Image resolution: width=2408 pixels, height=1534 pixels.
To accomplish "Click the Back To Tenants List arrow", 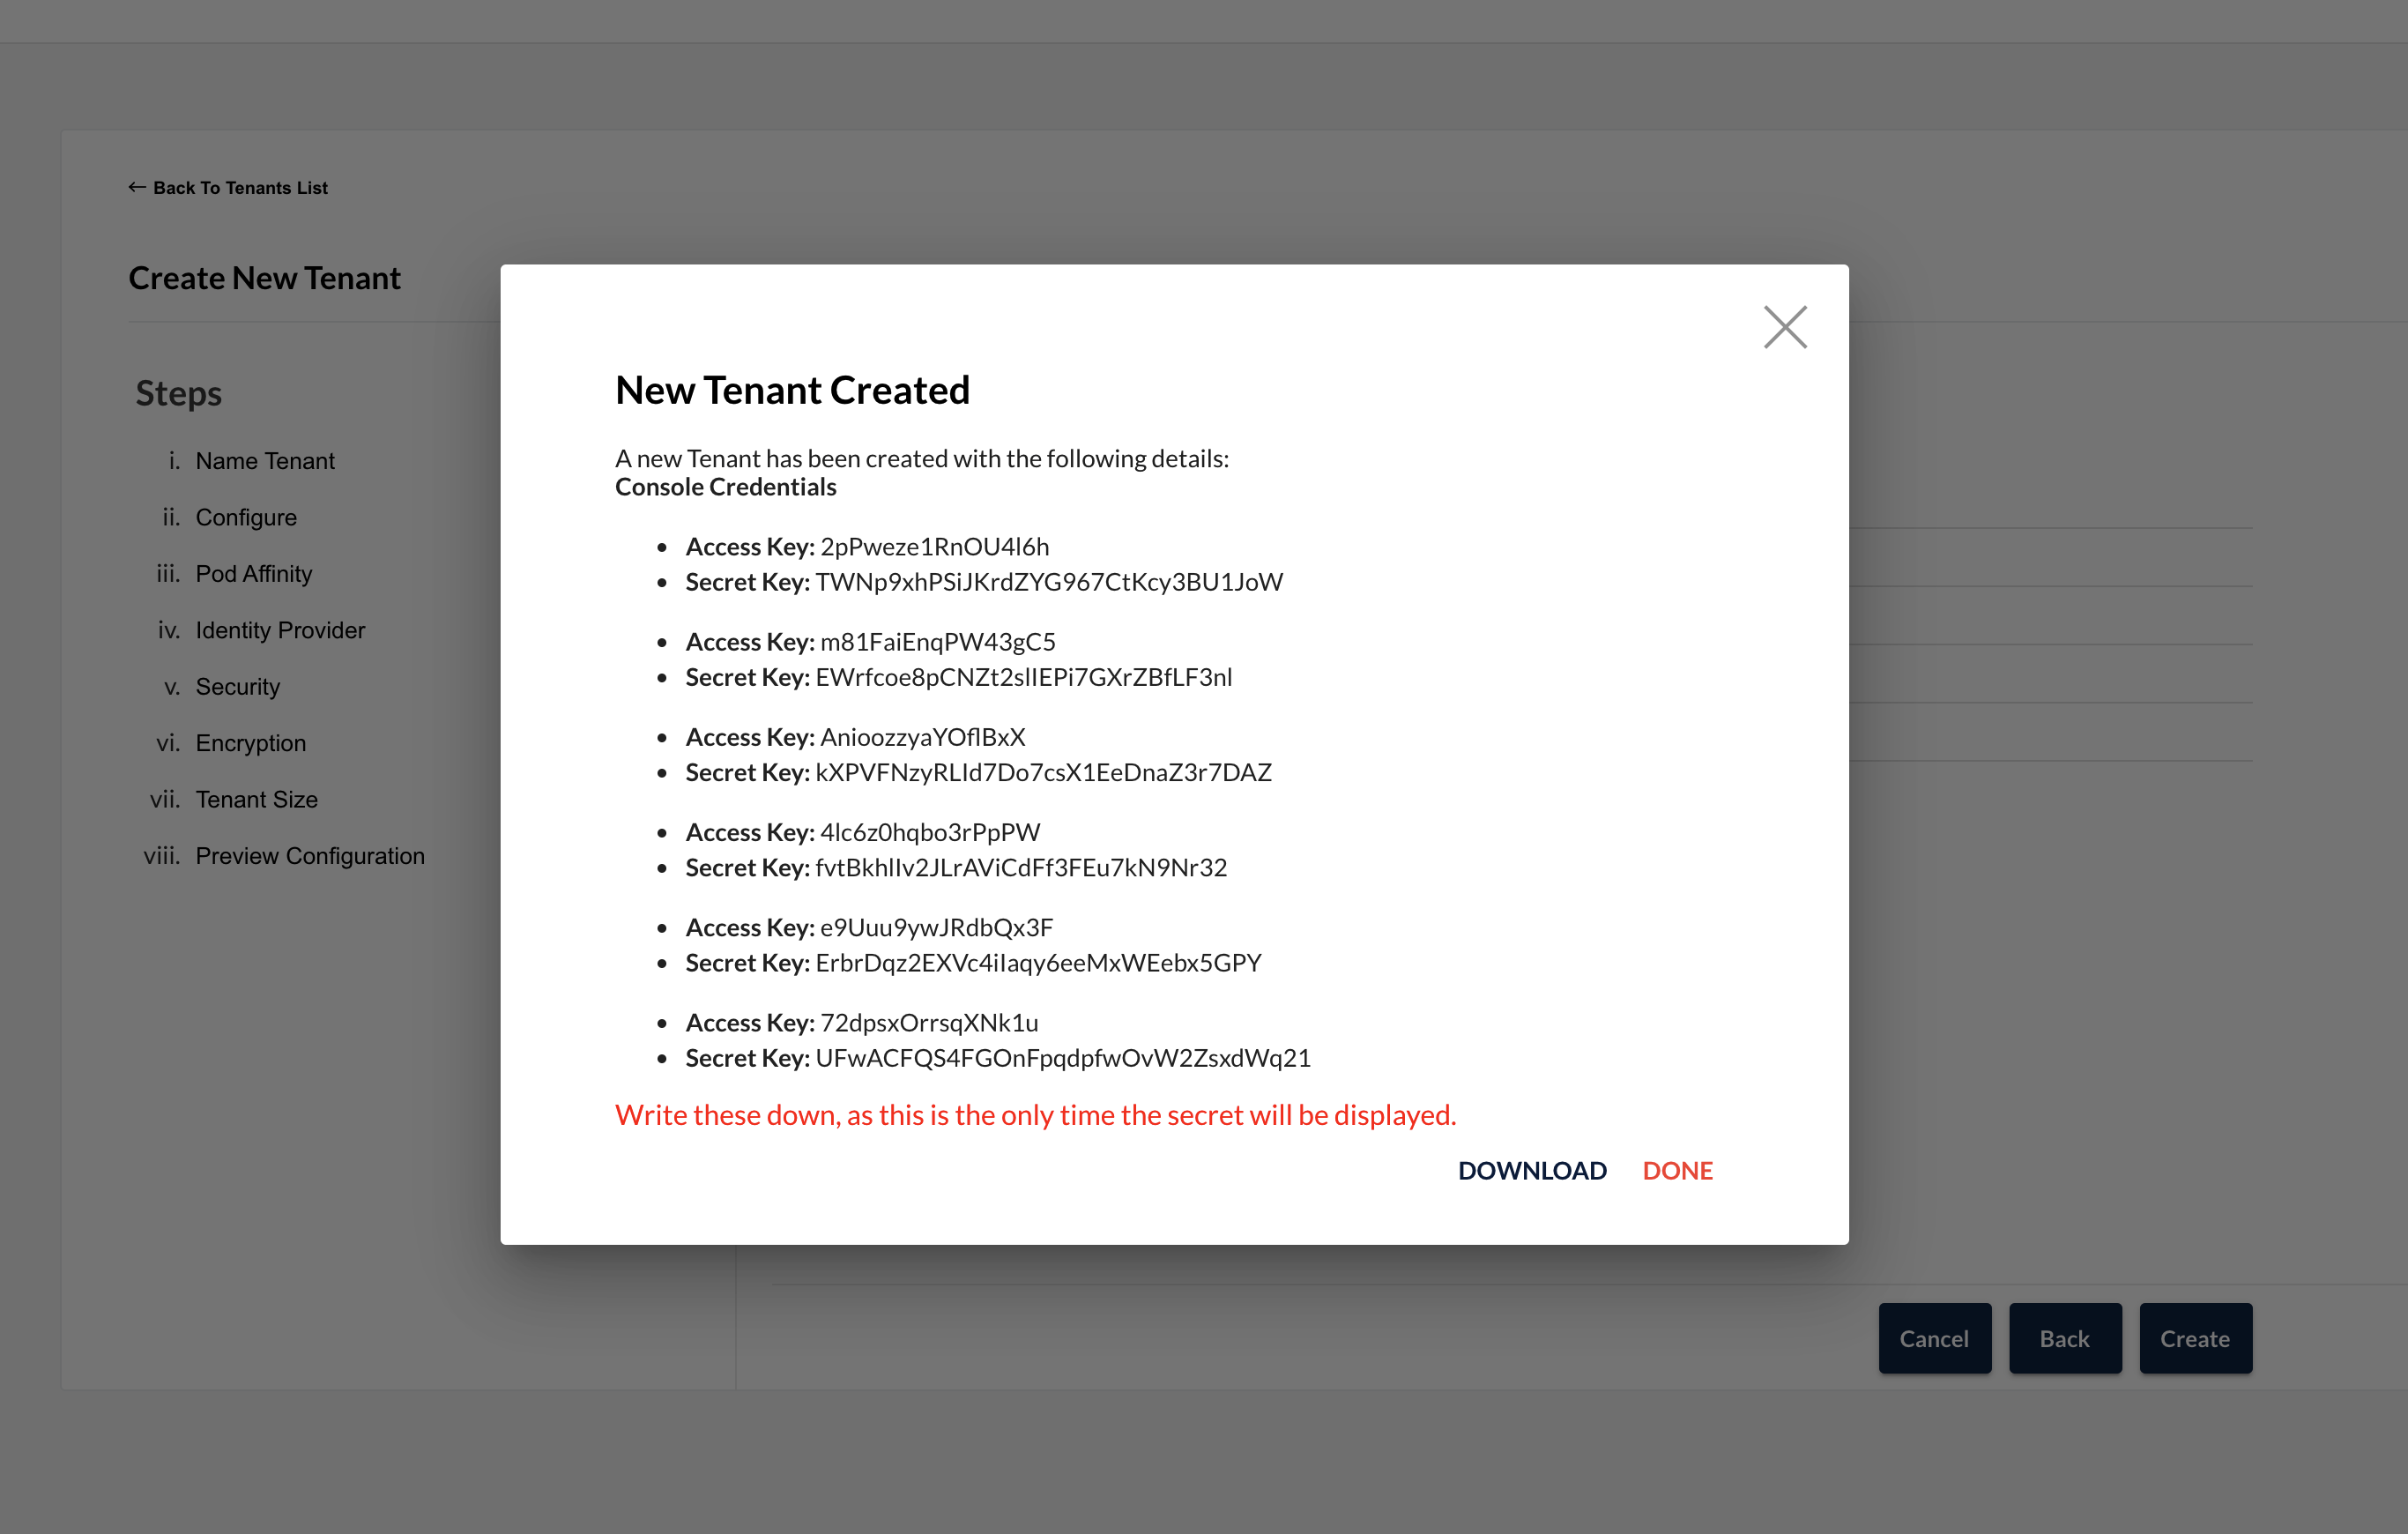I will point(137,187).
